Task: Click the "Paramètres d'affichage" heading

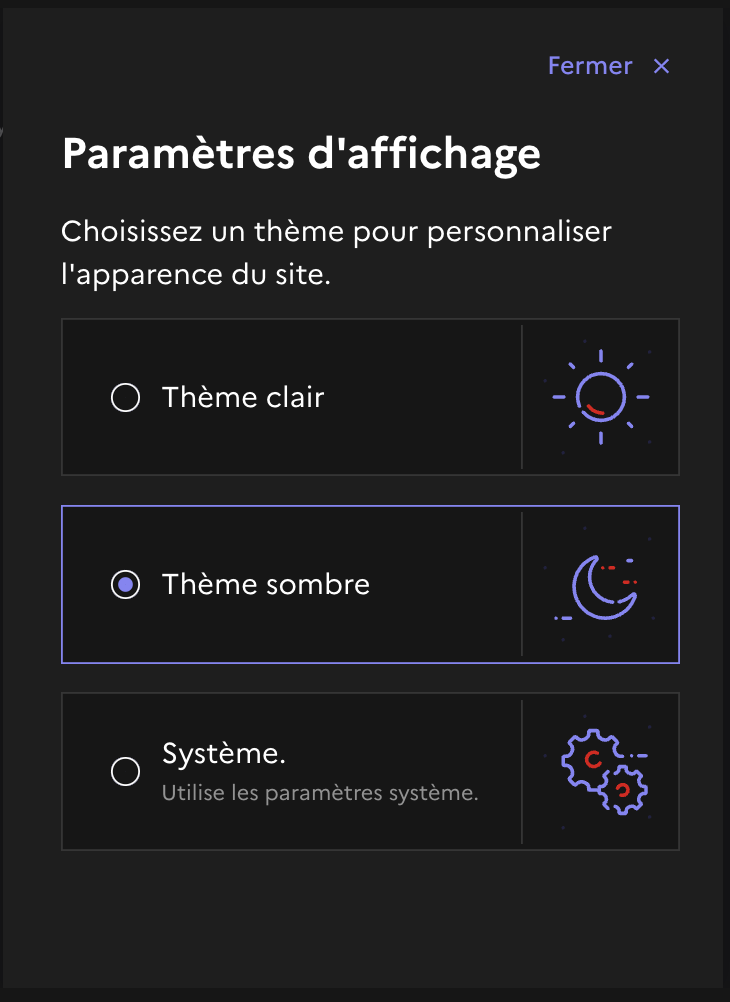Action: 301,154
